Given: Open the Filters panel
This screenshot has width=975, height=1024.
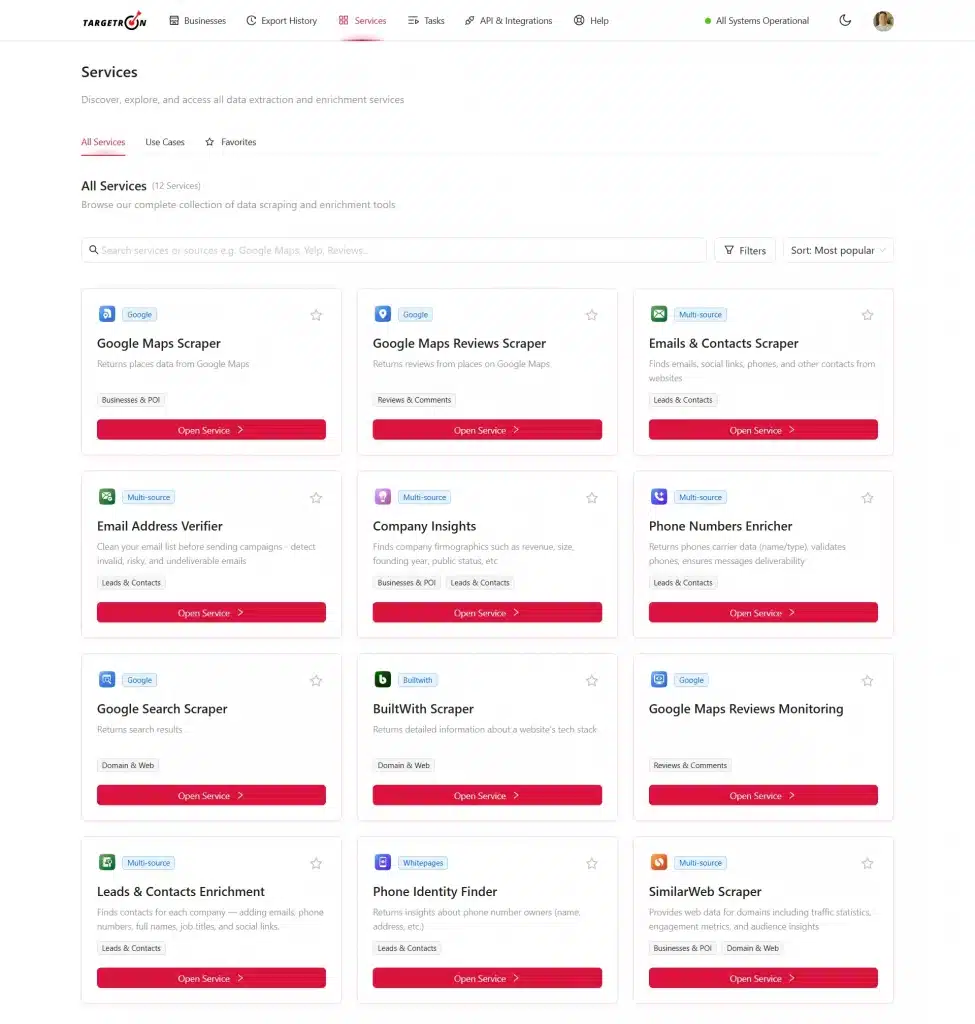Looking at the screenshot, I should point(744,250).
